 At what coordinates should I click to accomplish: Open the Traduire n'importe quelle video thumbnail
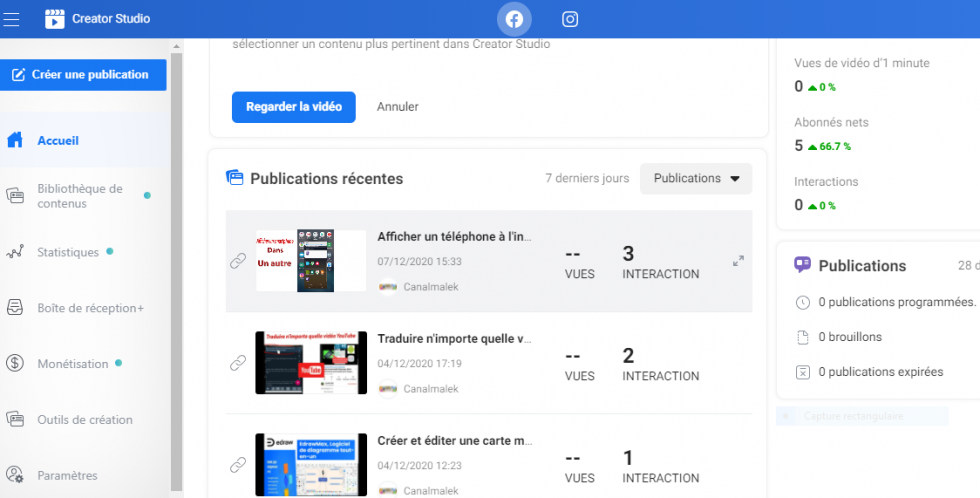310,363
